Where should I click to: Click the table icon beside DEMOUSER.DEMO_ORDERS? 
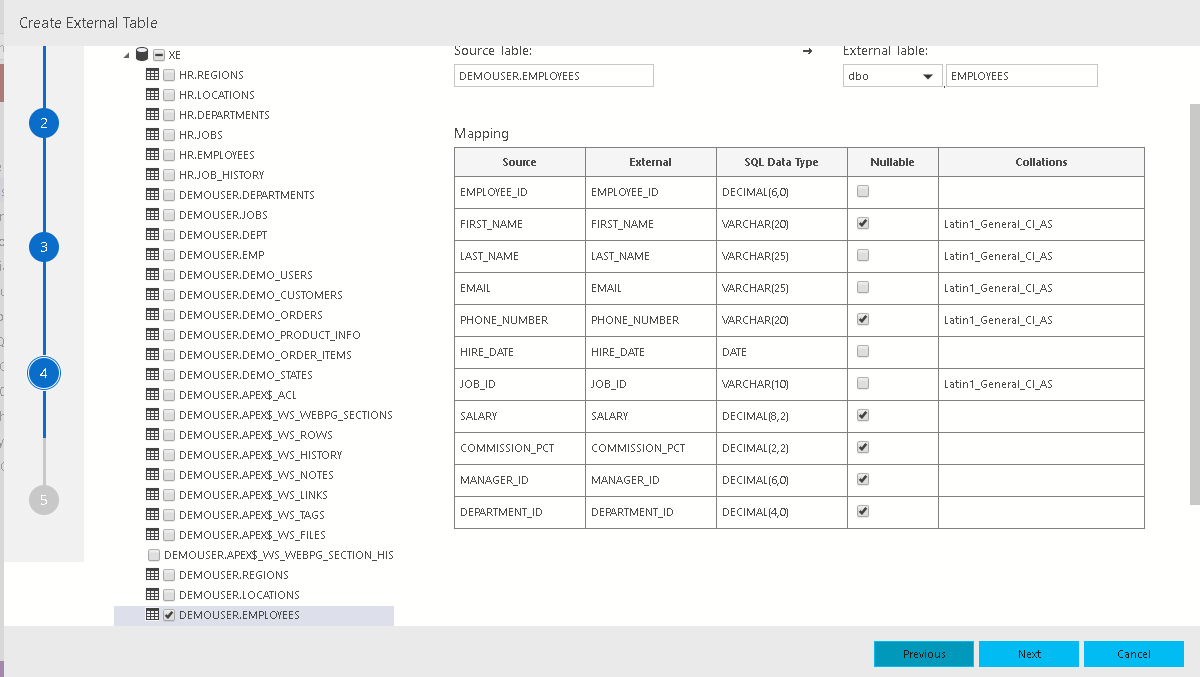click(153, 315)
